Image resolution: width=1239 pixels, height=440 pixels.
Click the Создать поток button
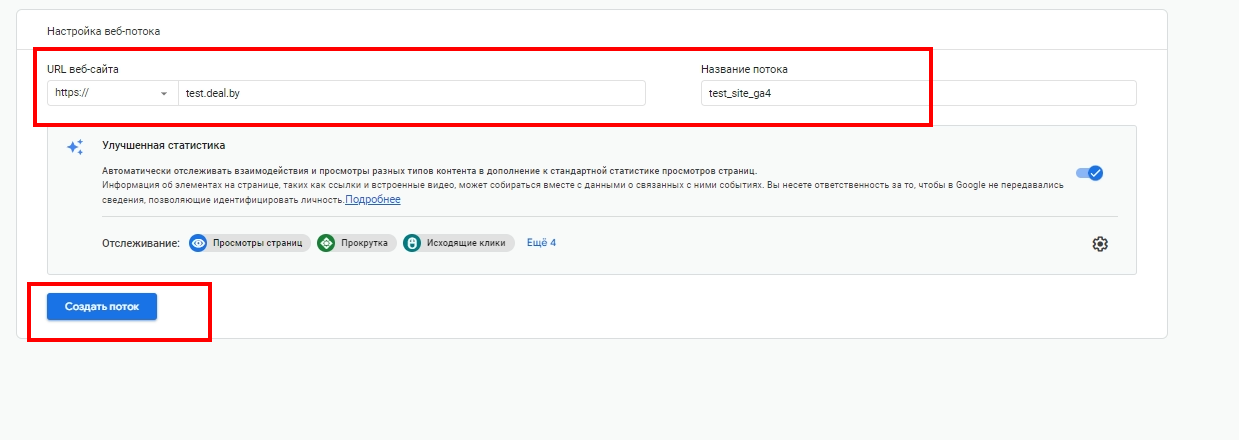pos(102,306)
